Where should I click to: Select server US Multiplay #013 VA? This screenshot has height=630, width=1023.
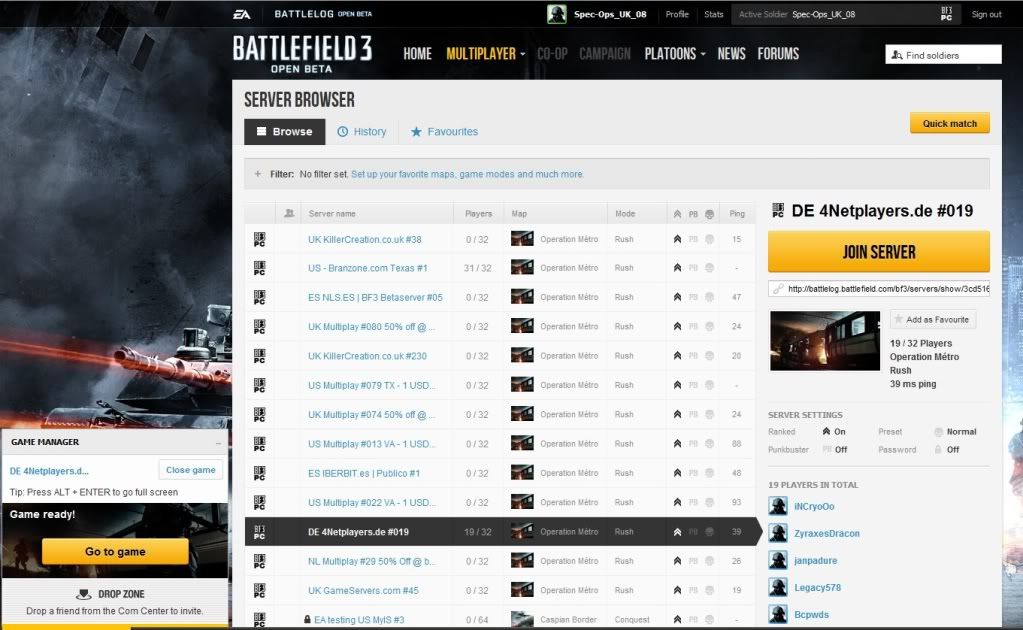371,444
